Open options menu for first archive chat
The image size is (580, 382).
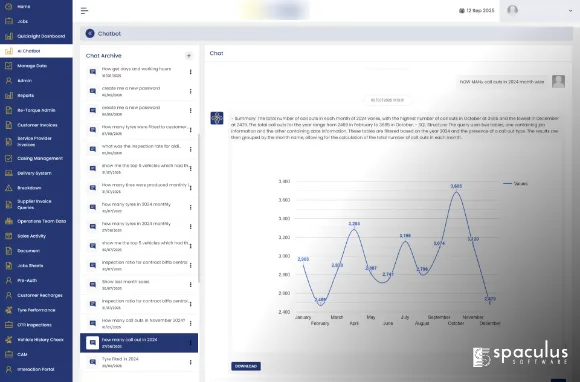pyautogui.click(x=190, y=72)
